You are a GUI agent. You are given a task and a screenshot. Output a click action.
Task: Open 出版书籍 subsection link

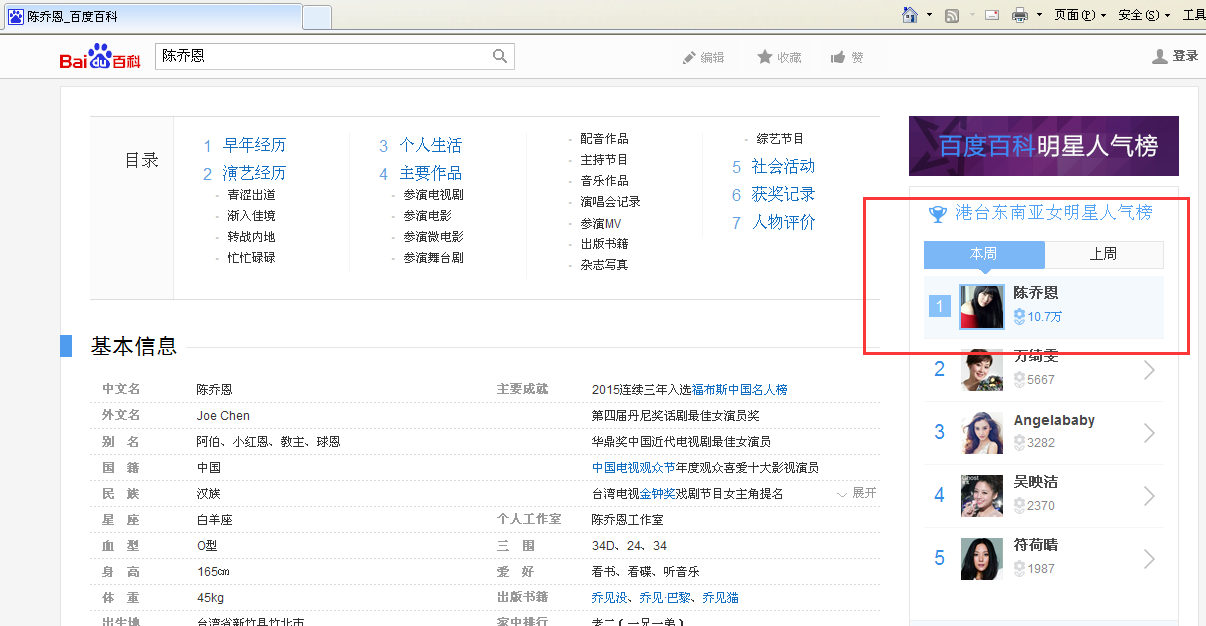pos(605,244)
